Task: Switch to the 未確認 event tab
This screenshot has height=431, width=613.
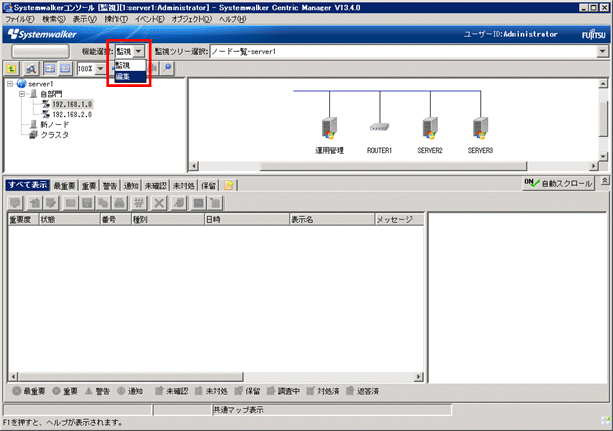Action: point(156,186)
